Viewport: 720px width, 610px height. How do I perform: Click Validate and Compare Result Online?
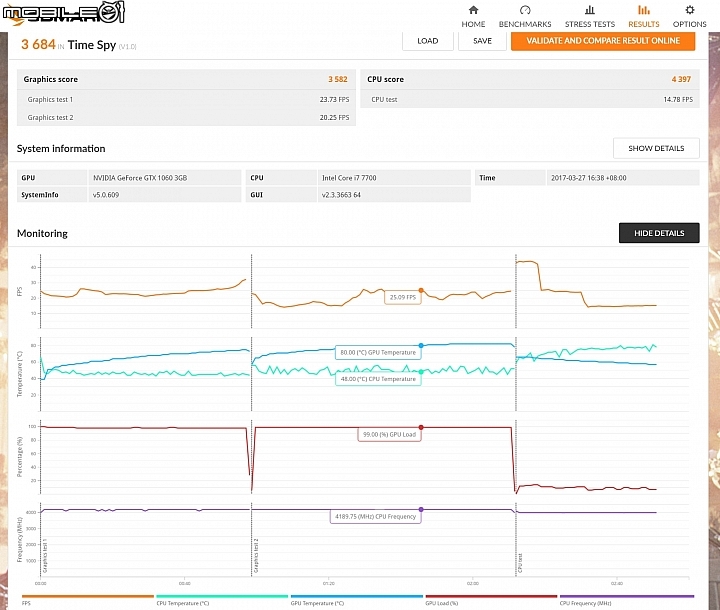[x=603, y=41]
